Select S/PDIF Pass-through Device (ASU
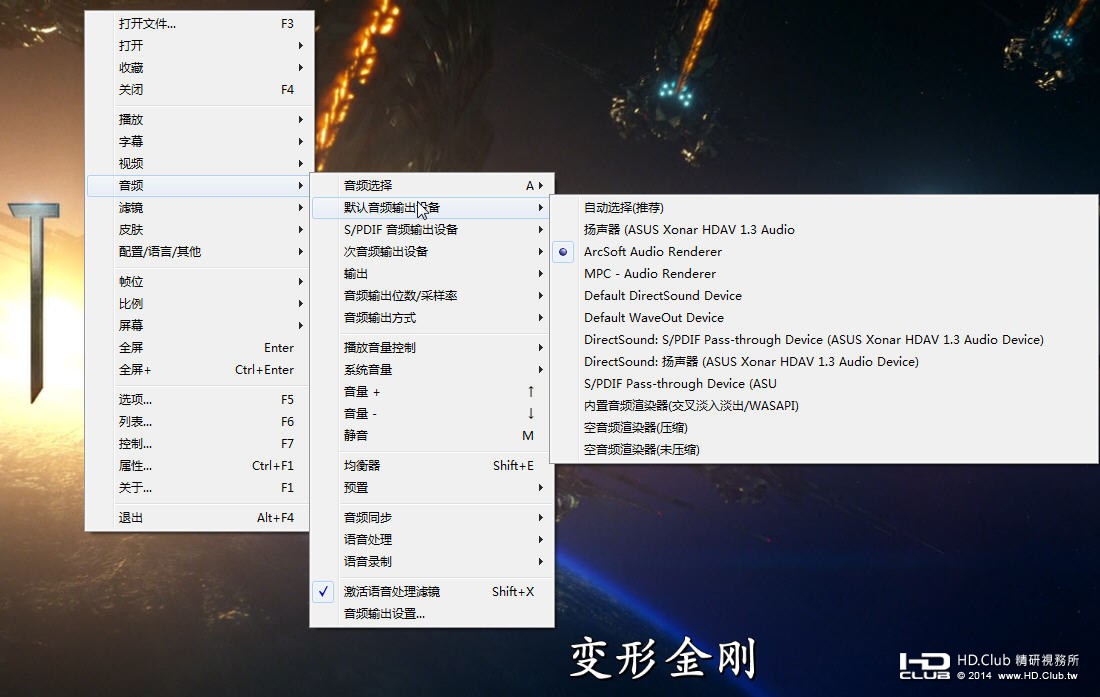Viewport: 1100px width, 697px height. [x=824, y=384]
